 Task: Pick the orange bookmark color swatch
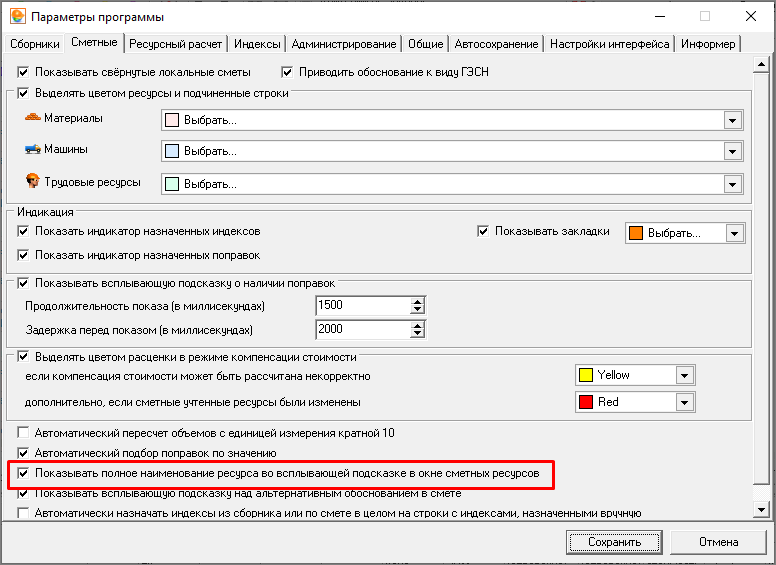(x=635, y=233)
